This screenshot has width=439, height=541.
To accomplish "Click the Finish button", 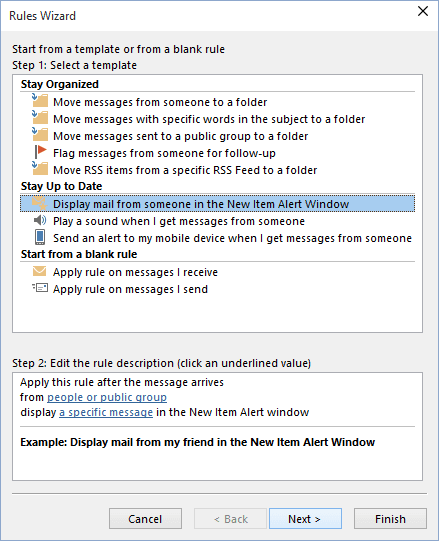I will point(390,519).
